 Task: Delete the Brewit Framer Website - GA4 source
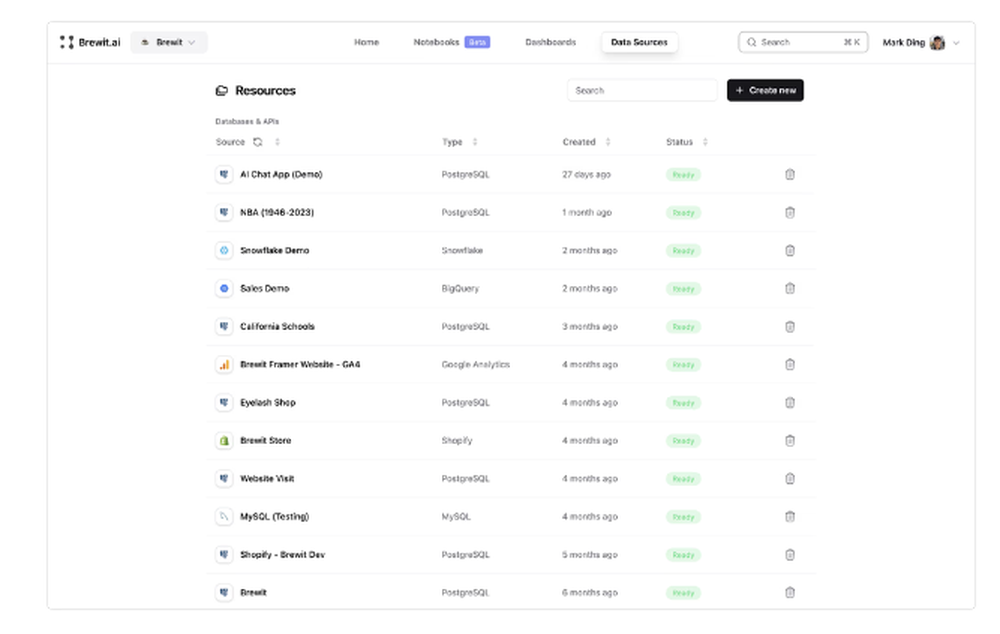[790, 364]
